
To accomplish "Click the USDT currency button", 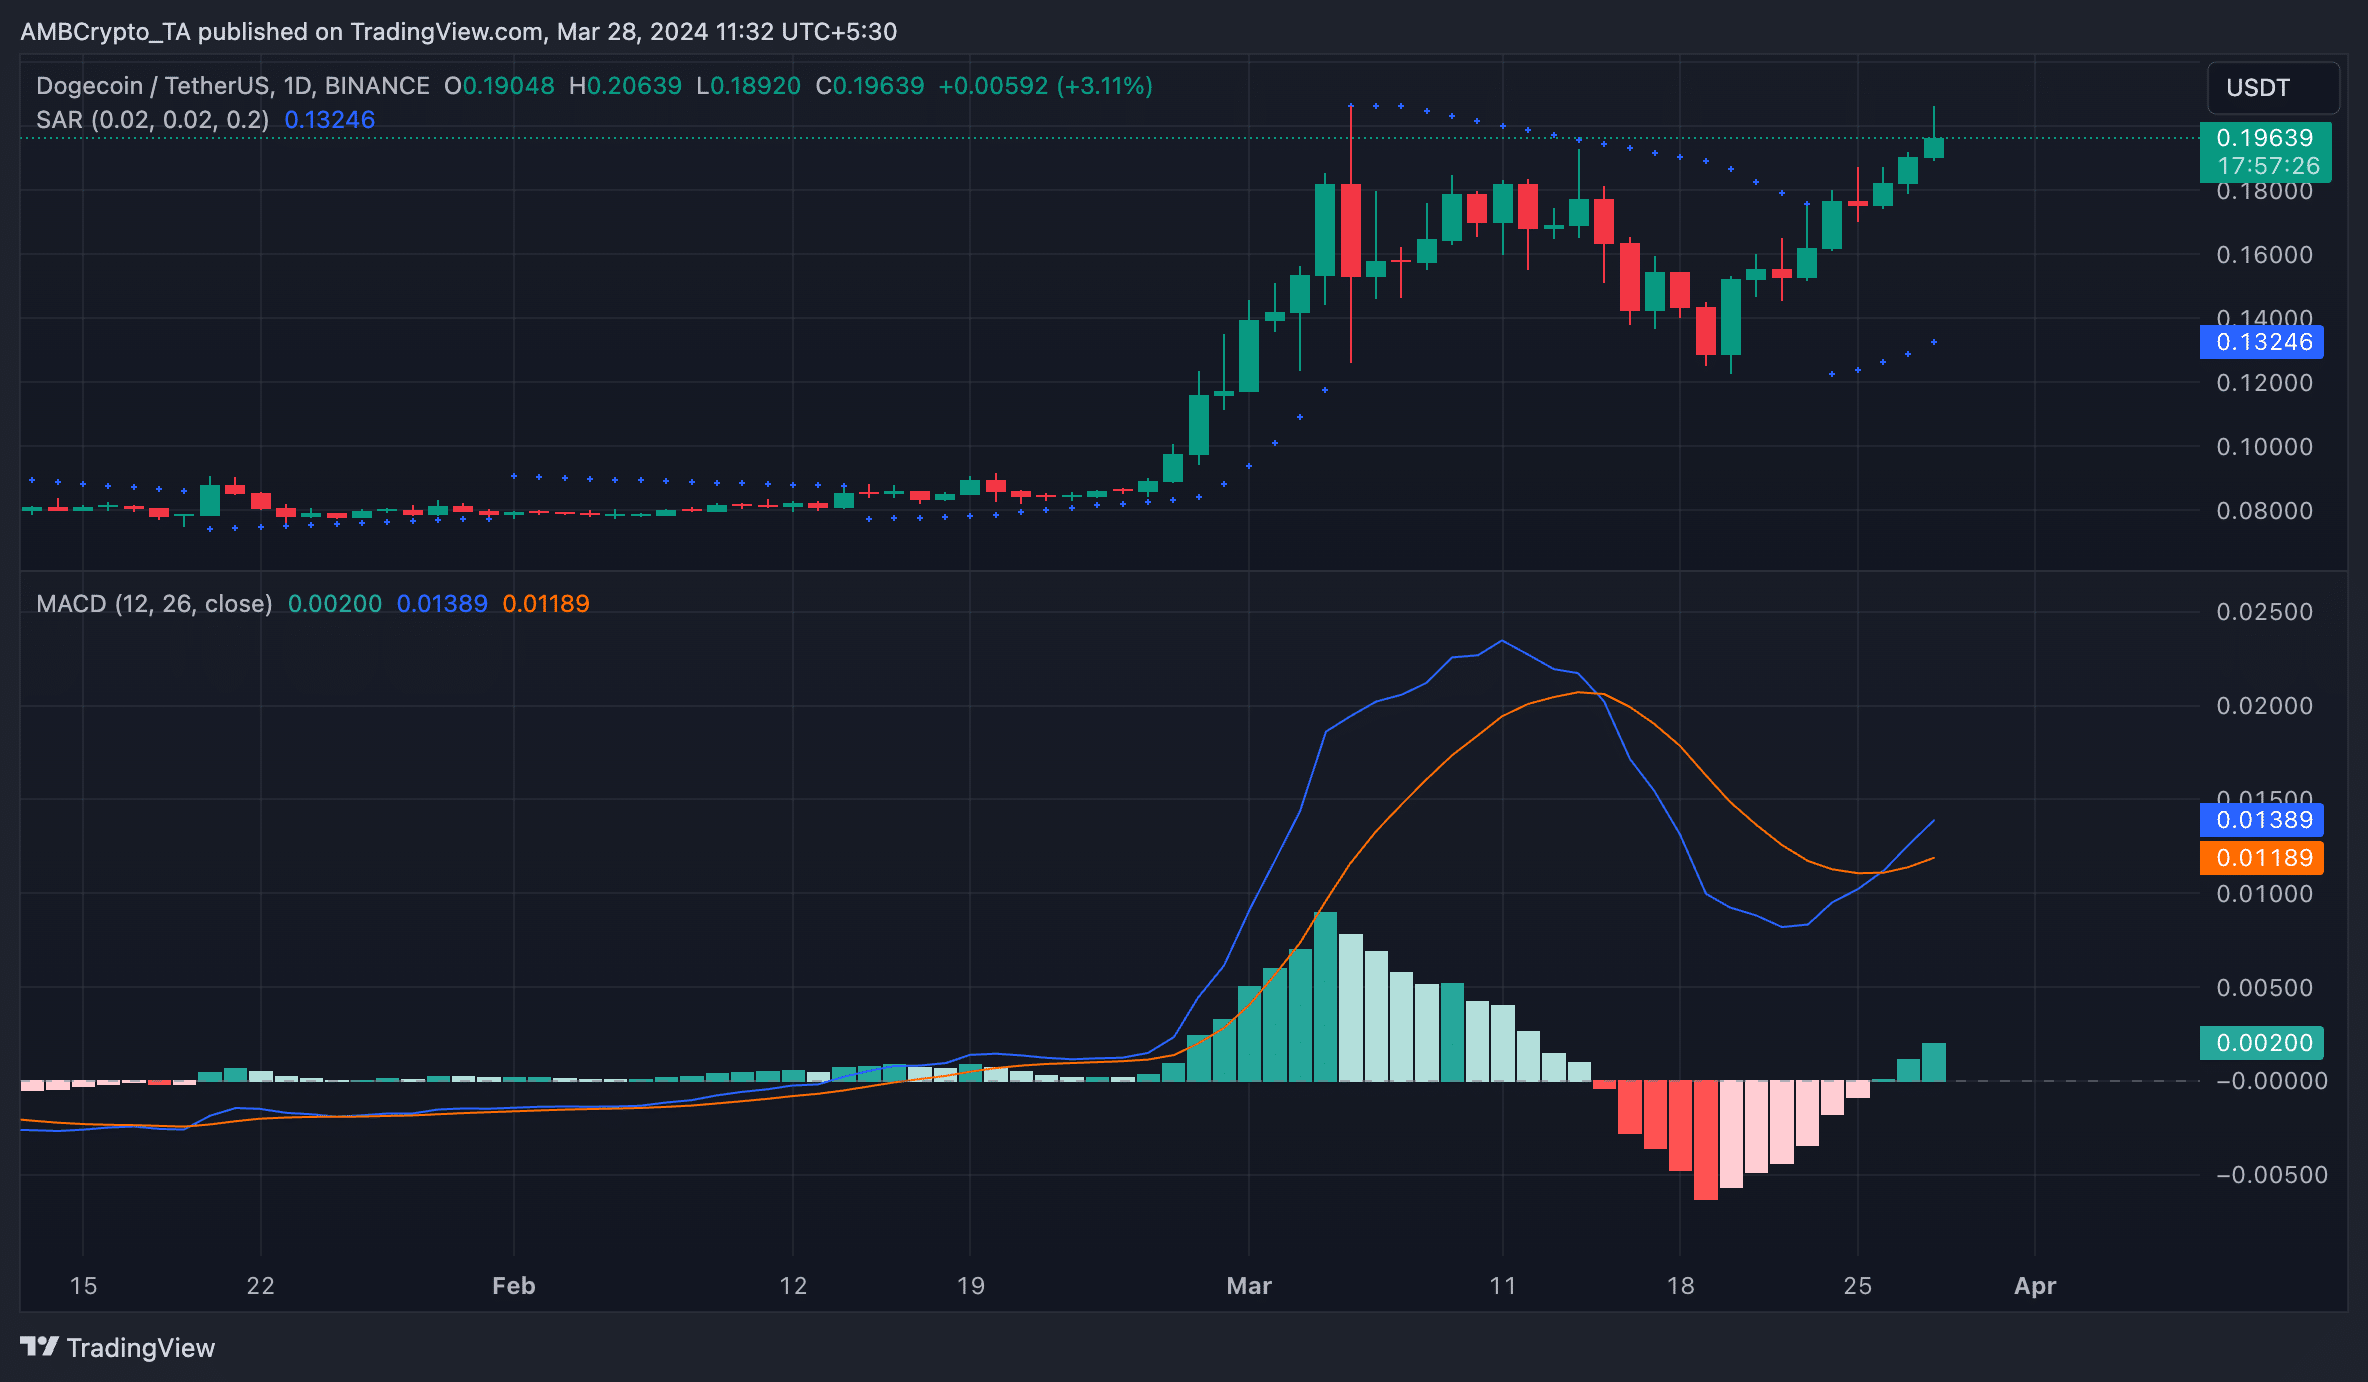I will 2273,88.
